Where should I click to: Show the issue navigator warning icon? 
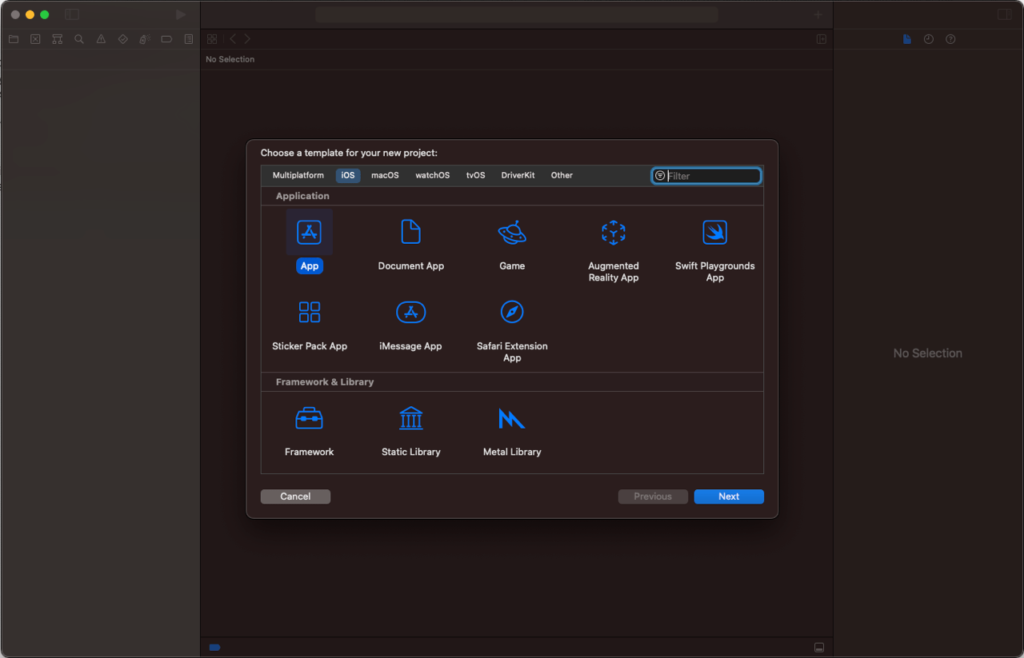101,39
